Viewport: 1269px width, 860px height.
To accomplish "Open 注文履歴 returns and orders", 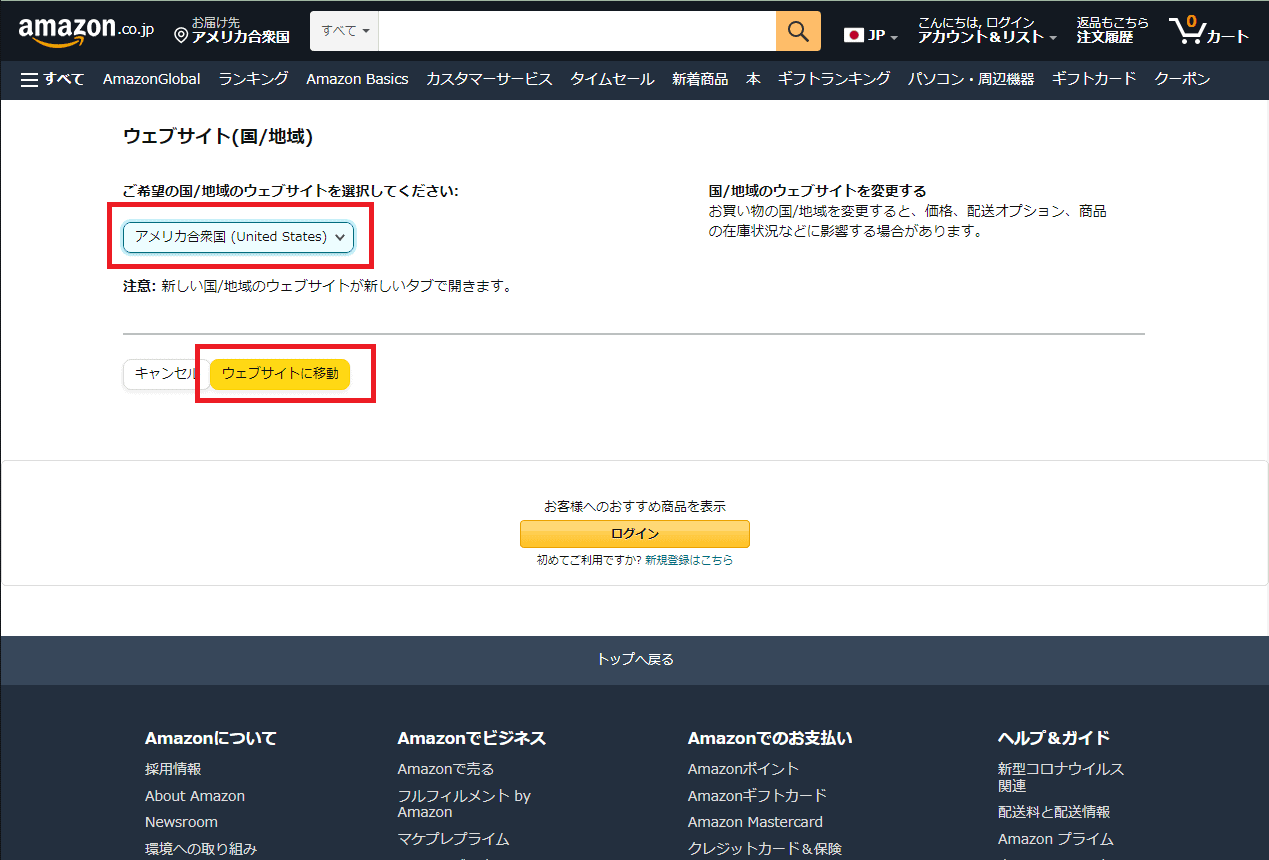I will point(1112,31).
